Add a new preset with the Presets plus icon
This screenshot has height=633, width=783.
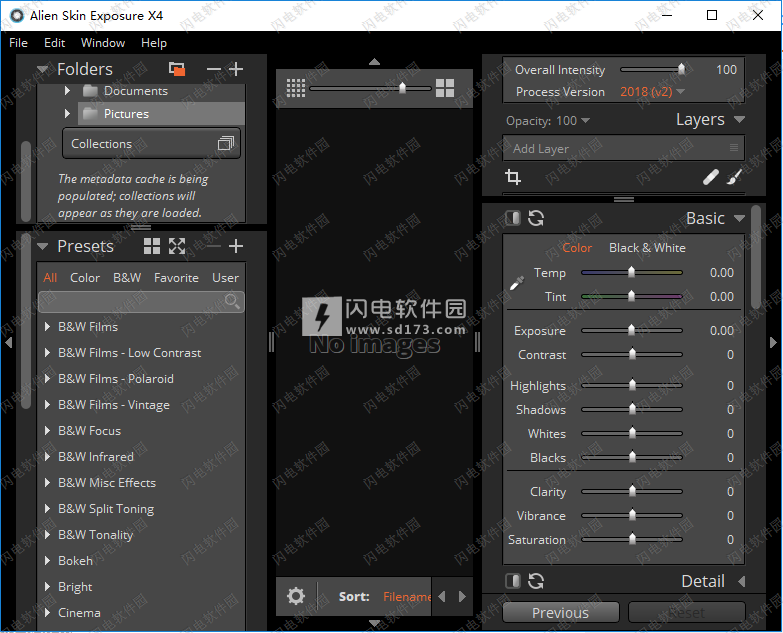coord(236,246)
